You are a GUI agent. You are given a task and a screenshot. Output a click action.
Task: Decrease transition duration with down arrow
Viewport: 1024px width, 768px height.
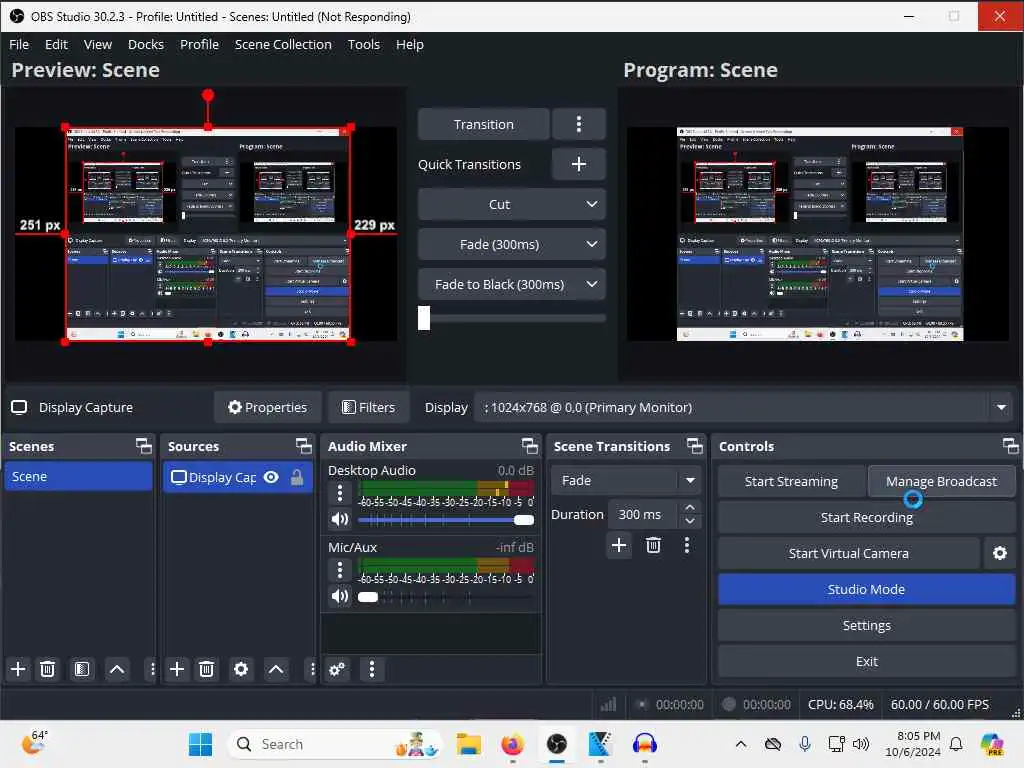pos(690,521)
